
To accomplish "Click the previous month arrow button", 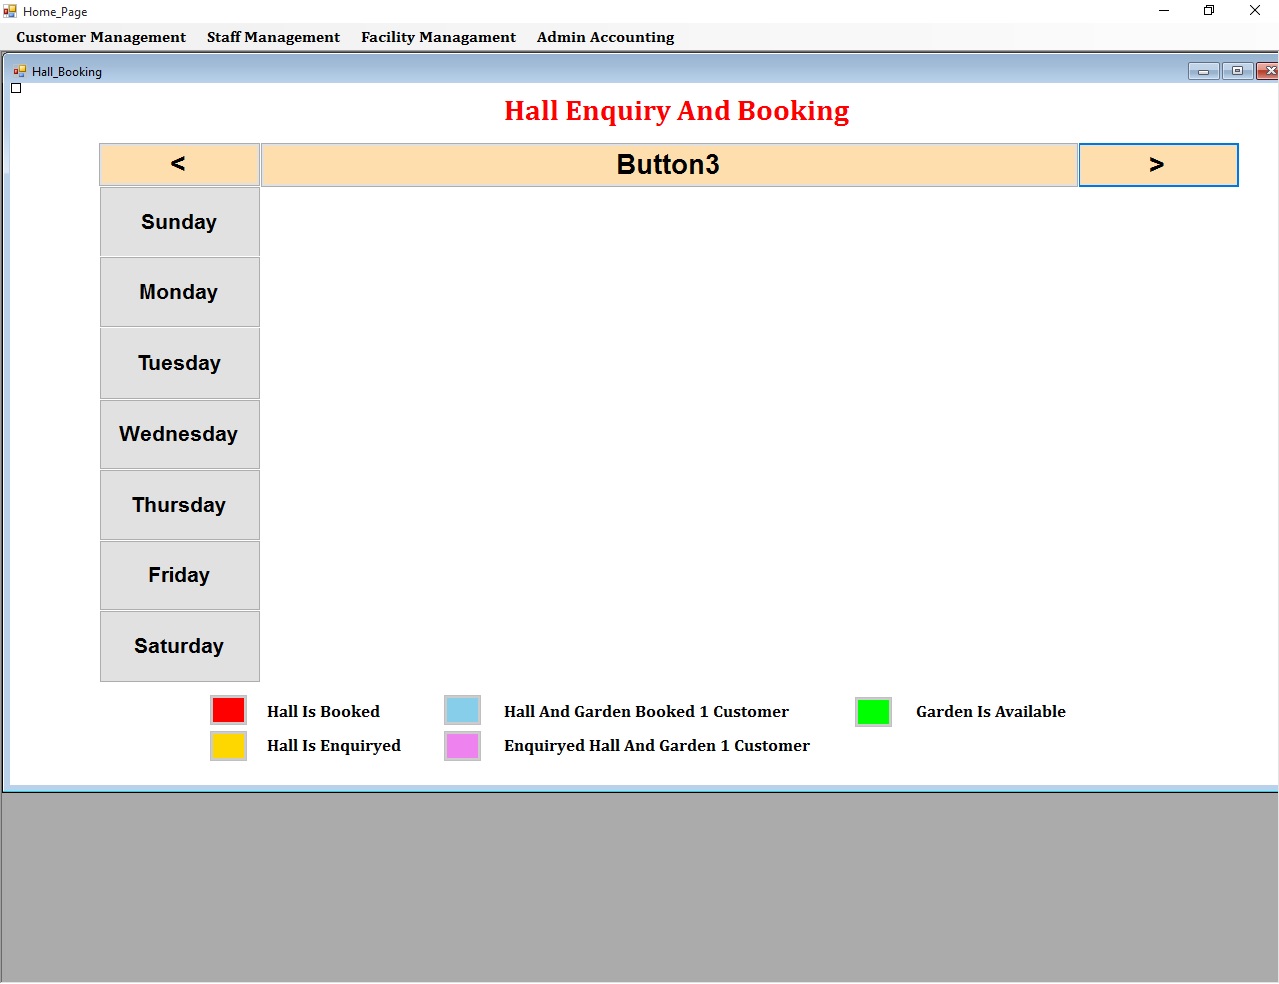I will tap(179, 165).
